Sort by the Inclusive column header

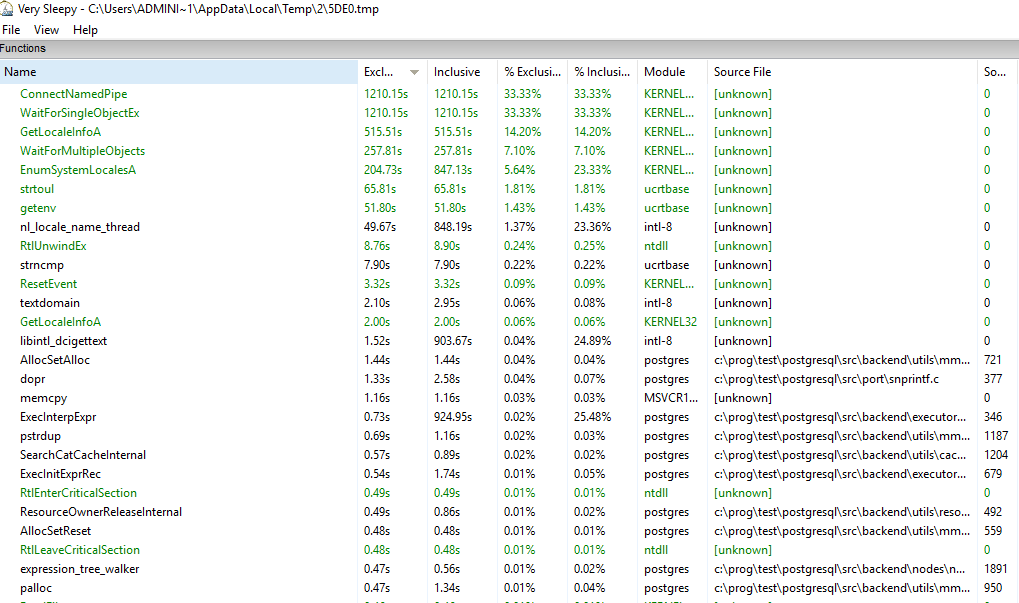tap(456, 72)
